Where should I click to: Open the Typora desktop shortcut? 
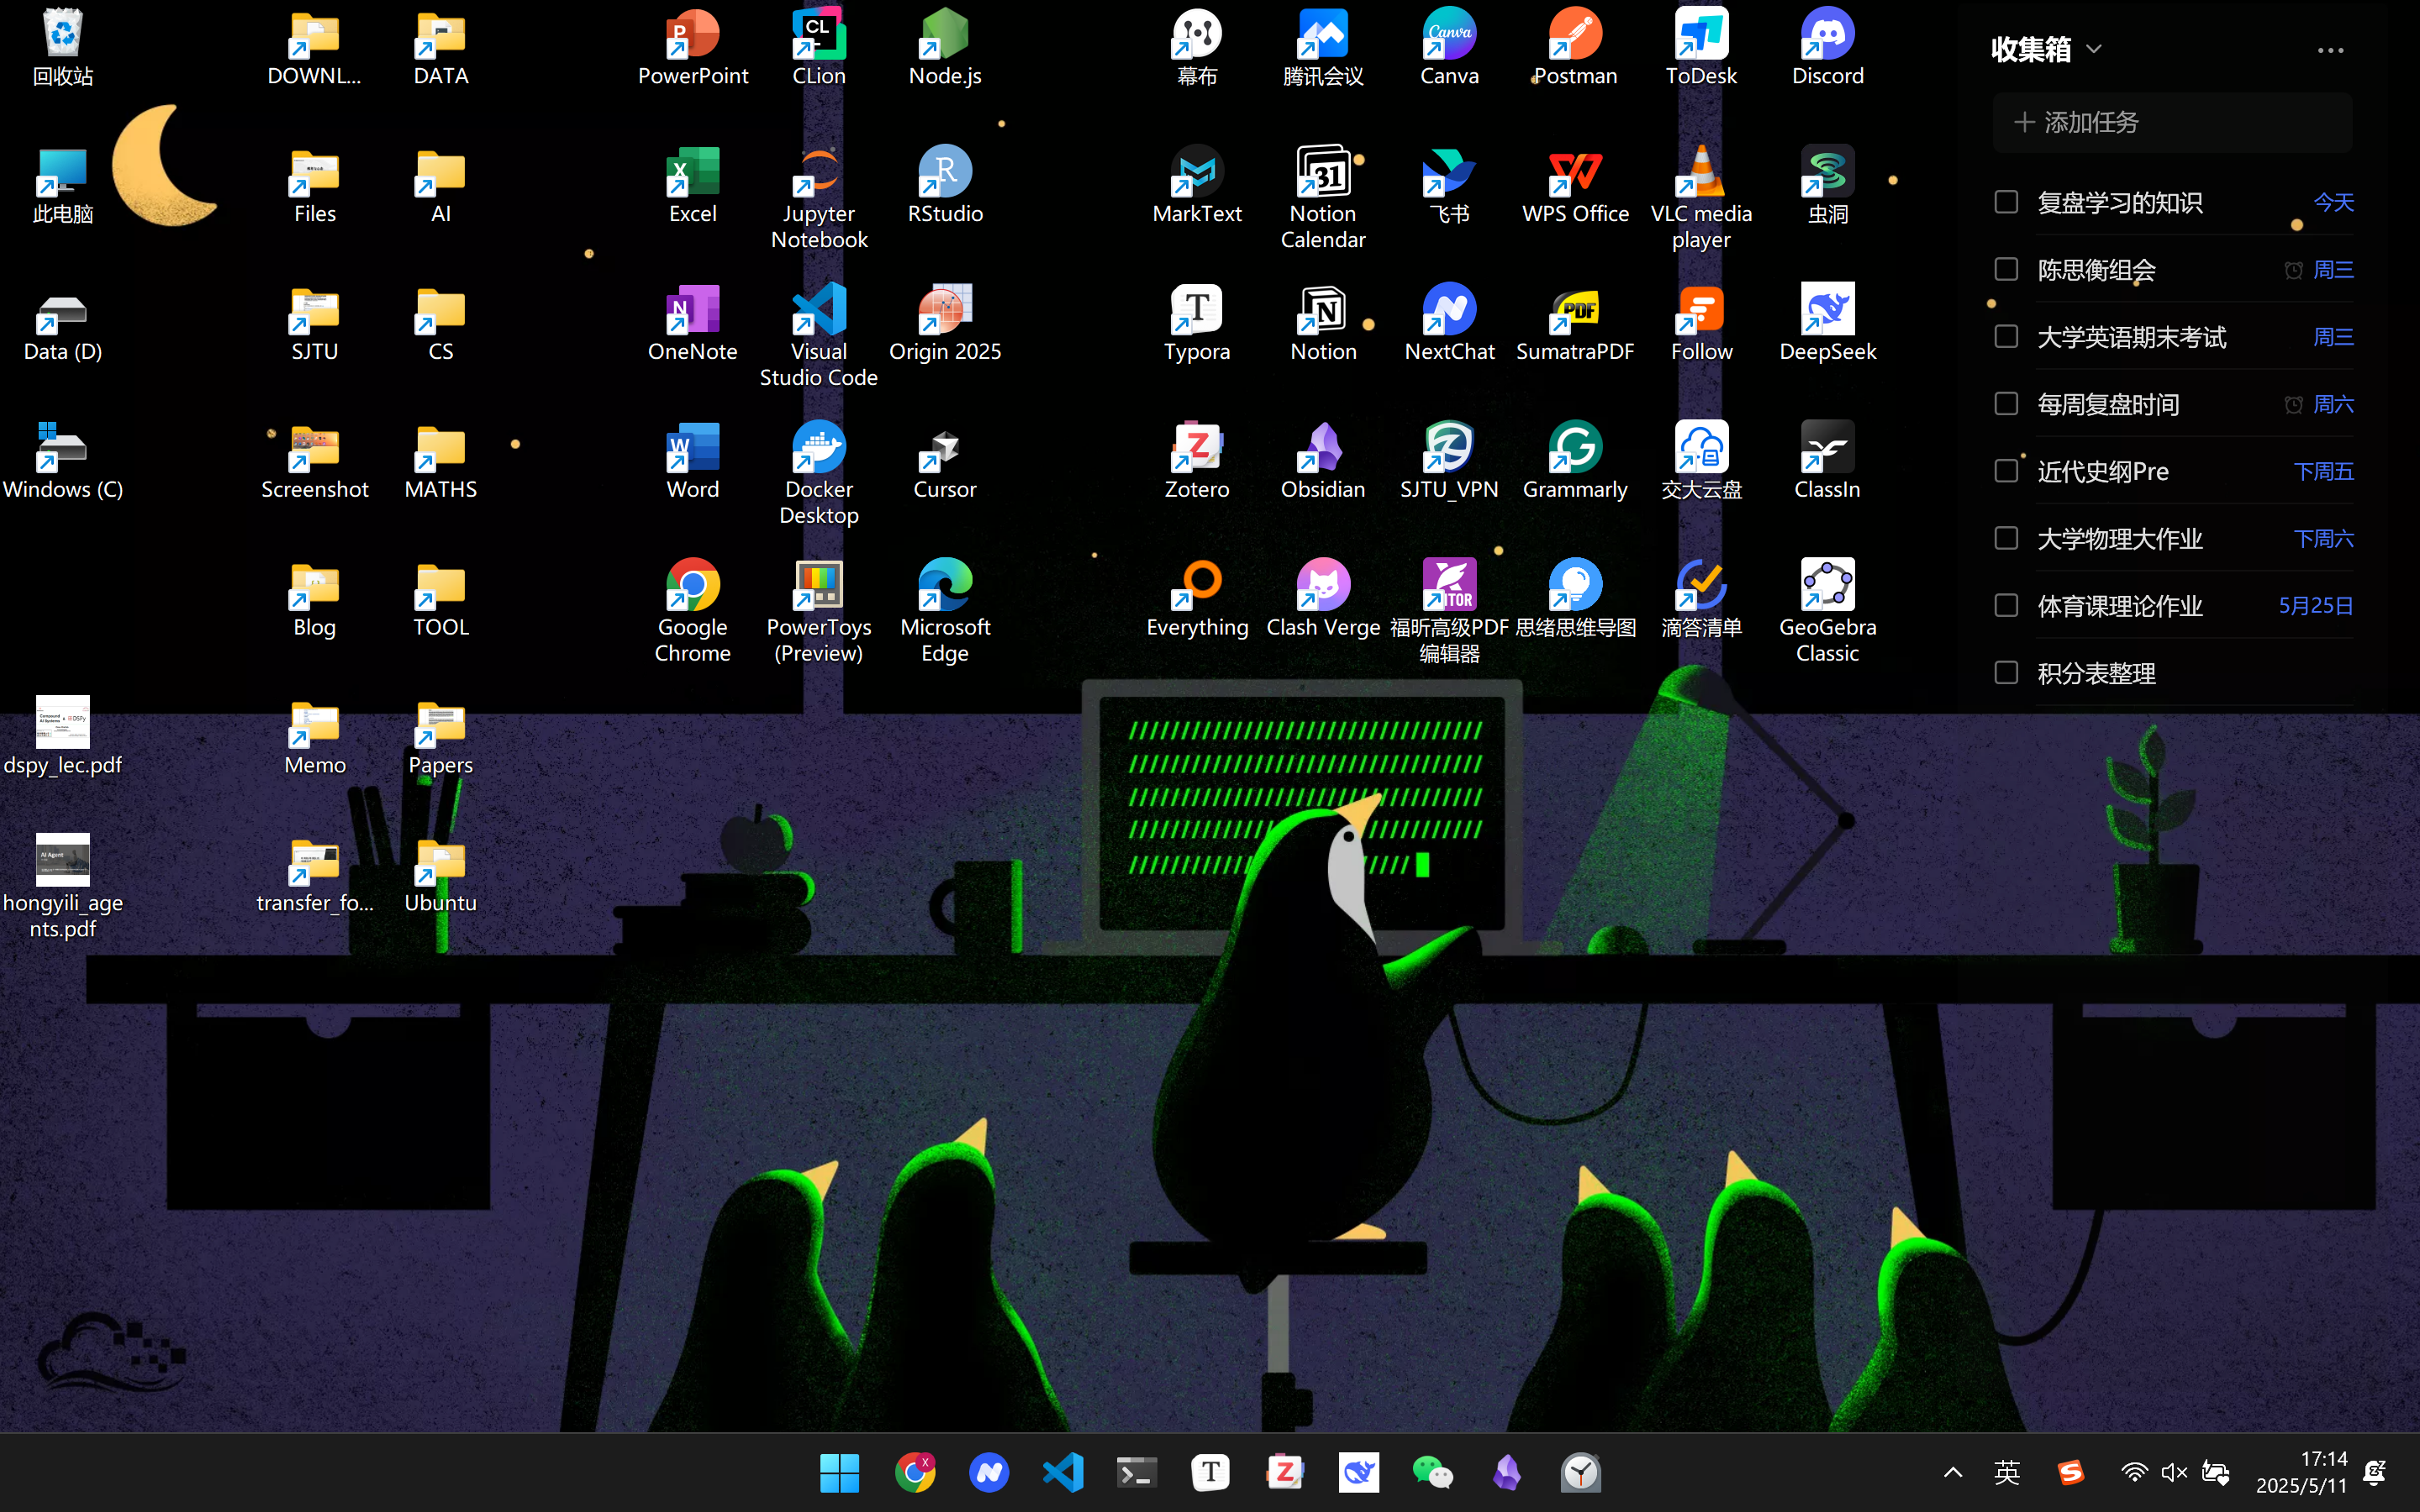coord(1197,324)
